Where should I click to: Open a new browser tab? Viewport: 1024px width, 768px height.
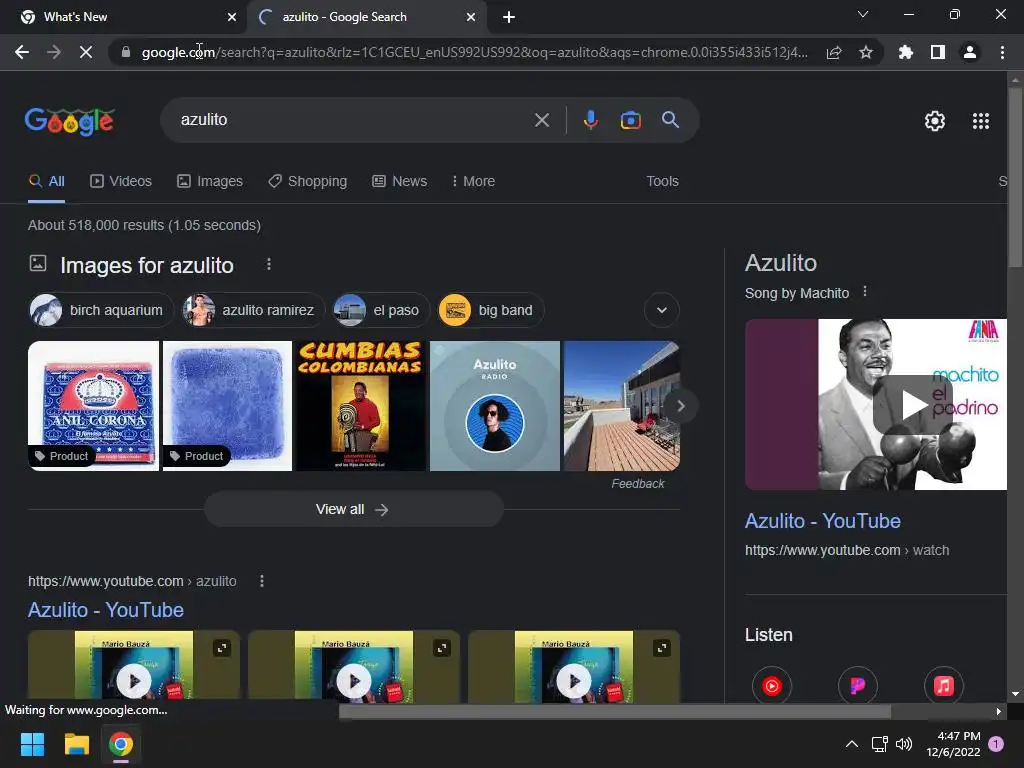click(x=509, y=17)
